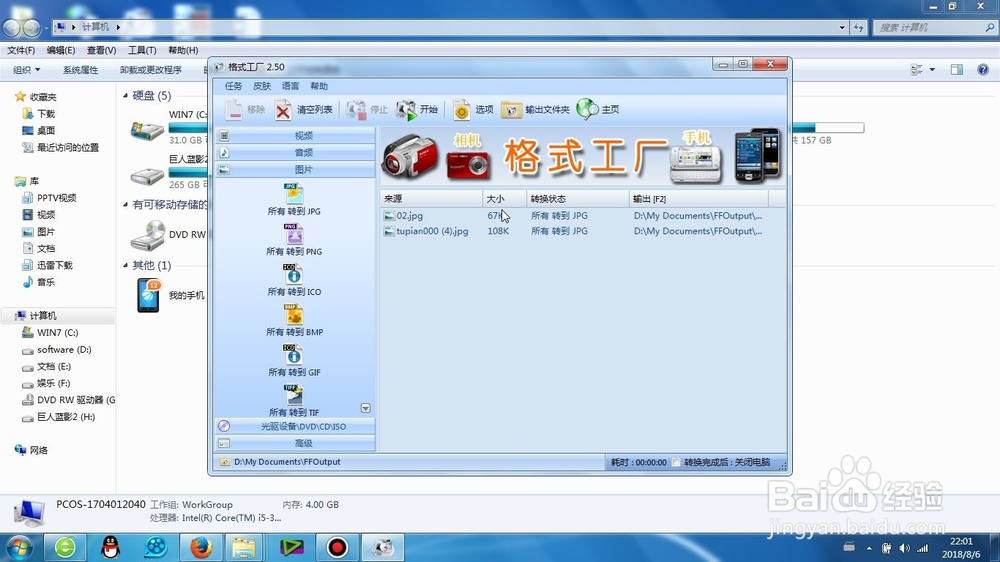This screenshot has height=562, width=1000.
Task: Click the Explorer refresh button
Action: click(859, 27)
